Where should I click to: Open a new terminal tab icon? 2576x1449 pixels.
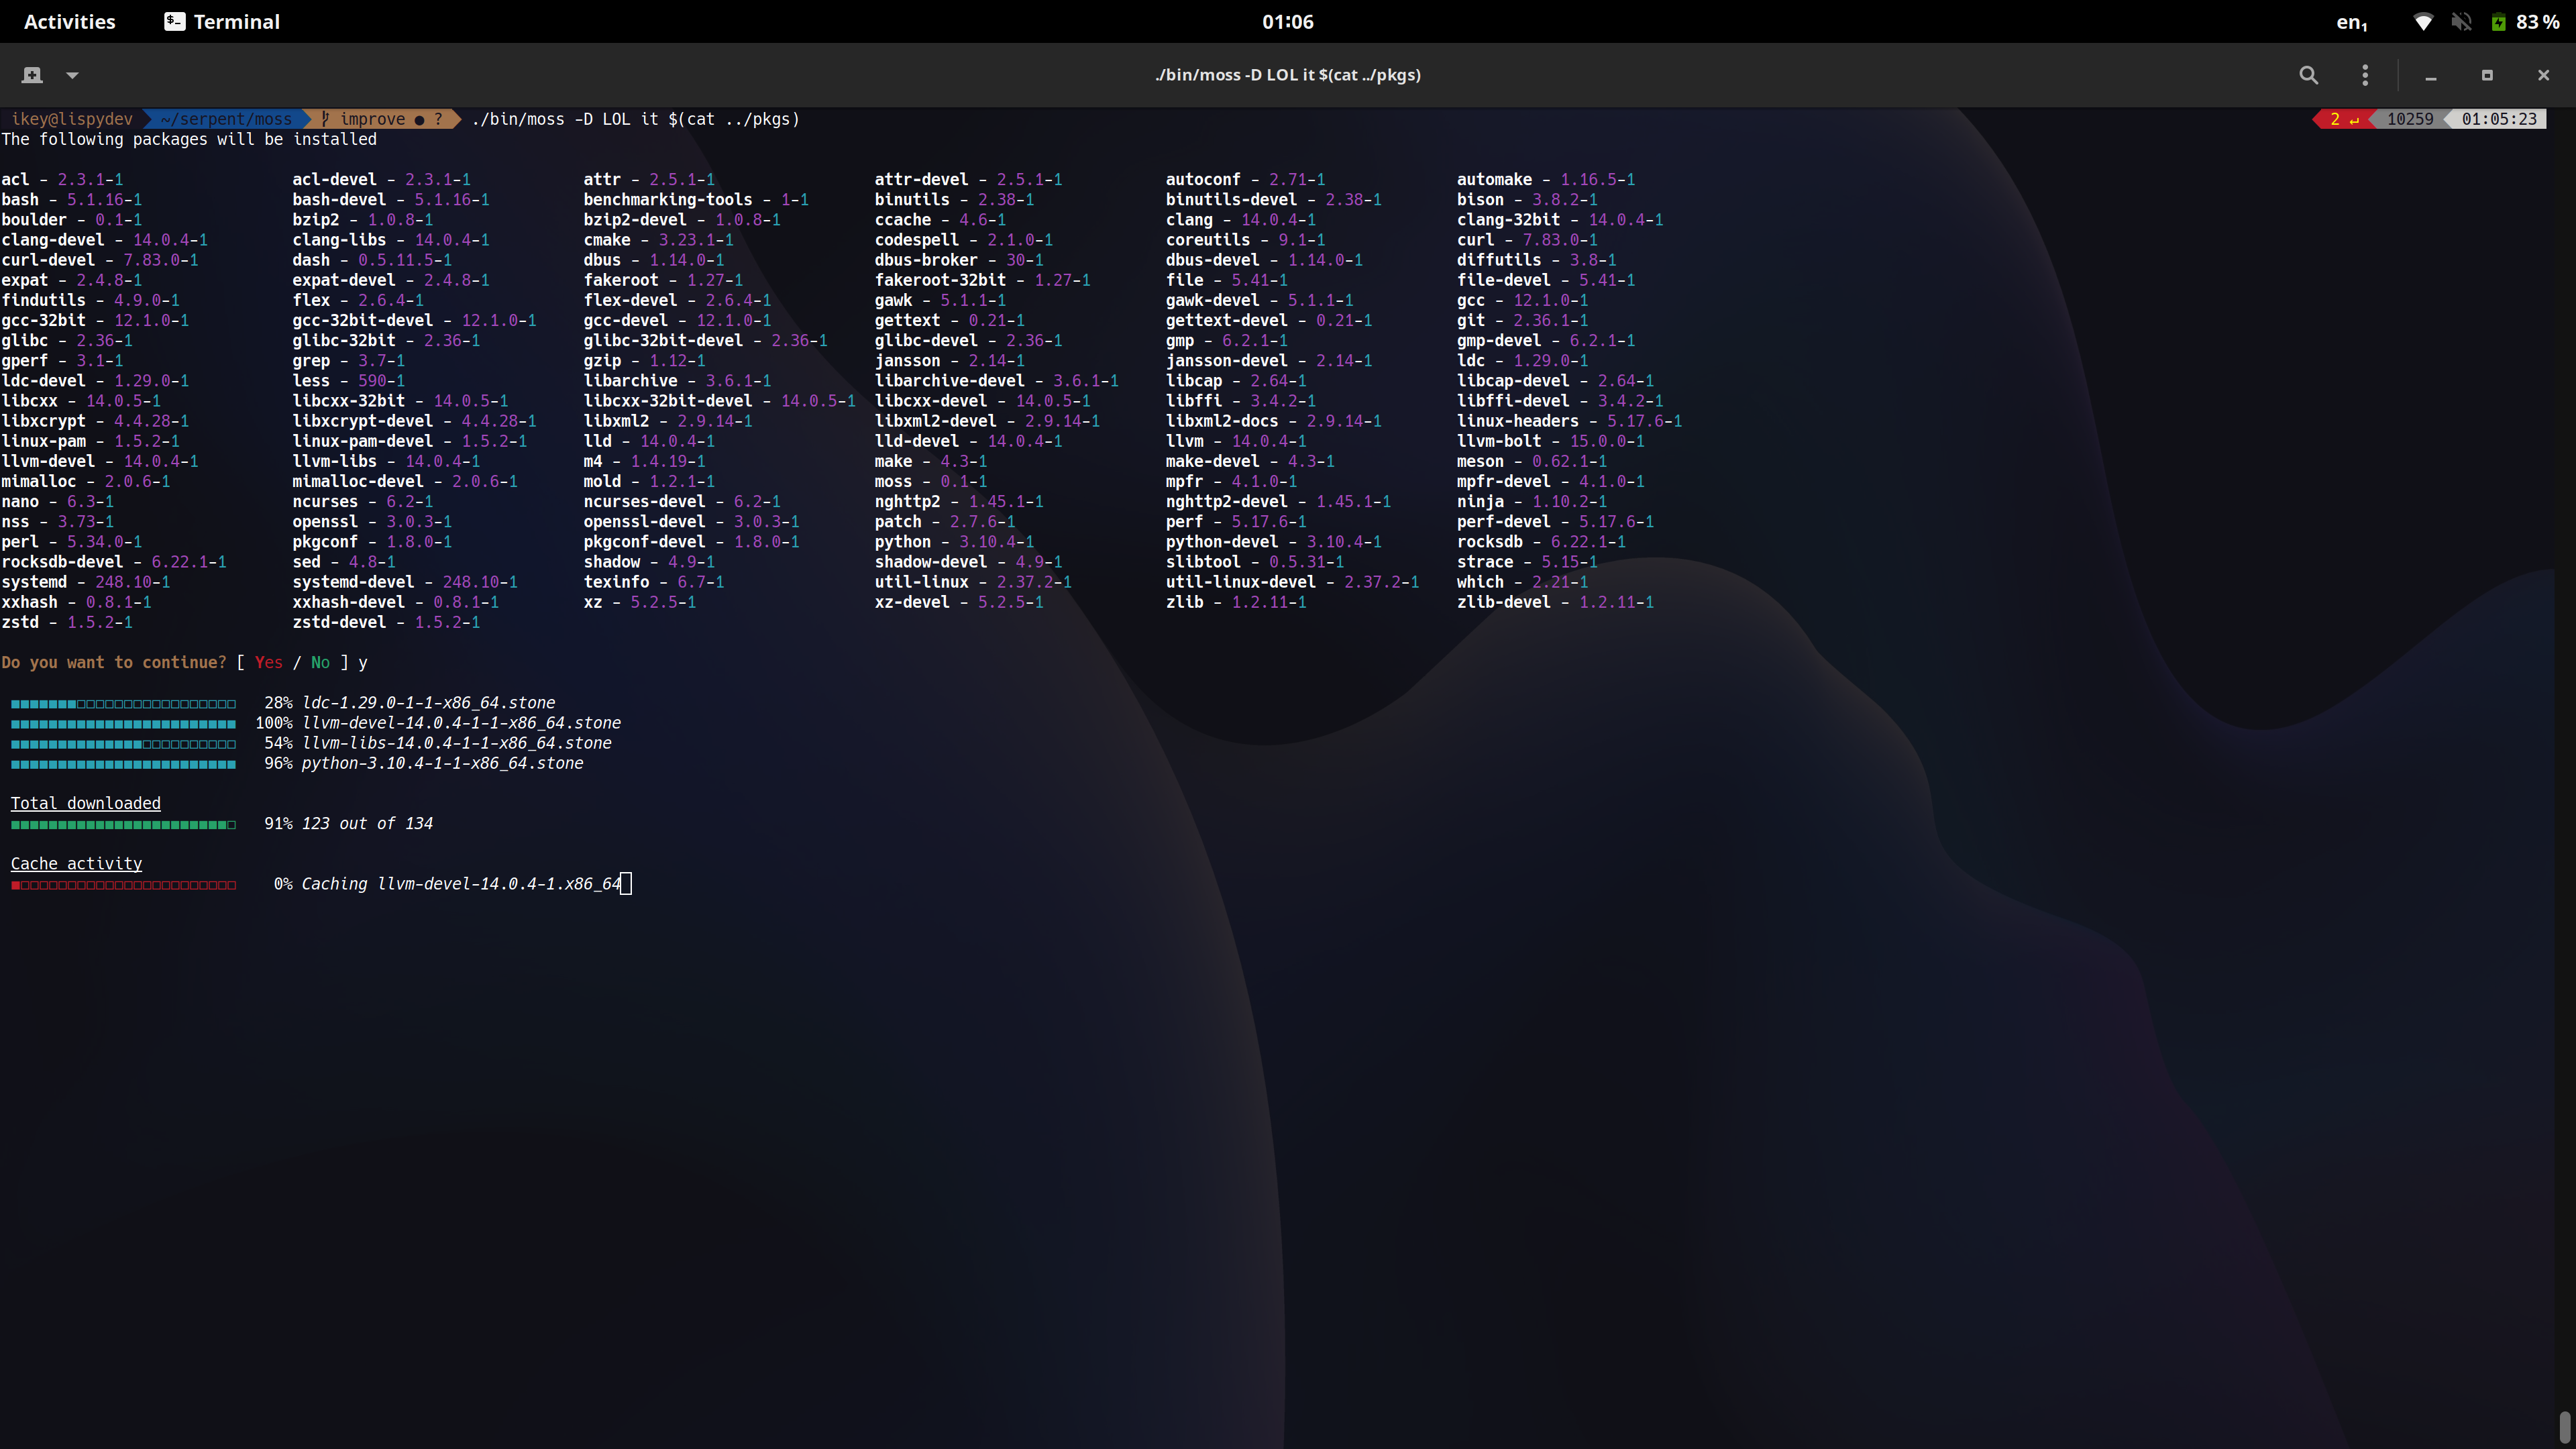(32, 75)
